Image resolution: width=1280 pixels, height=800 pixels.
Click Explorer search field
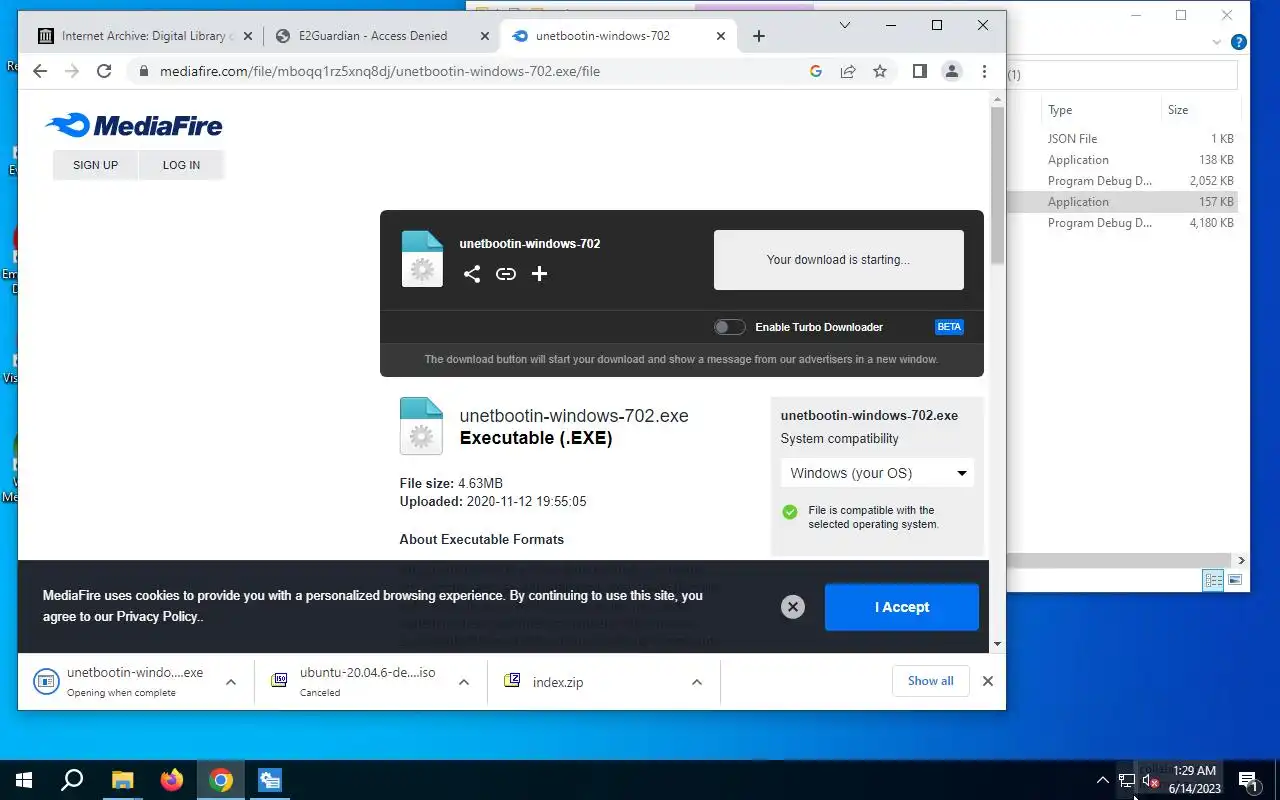pyautogui.click(x=1122, y=75)
